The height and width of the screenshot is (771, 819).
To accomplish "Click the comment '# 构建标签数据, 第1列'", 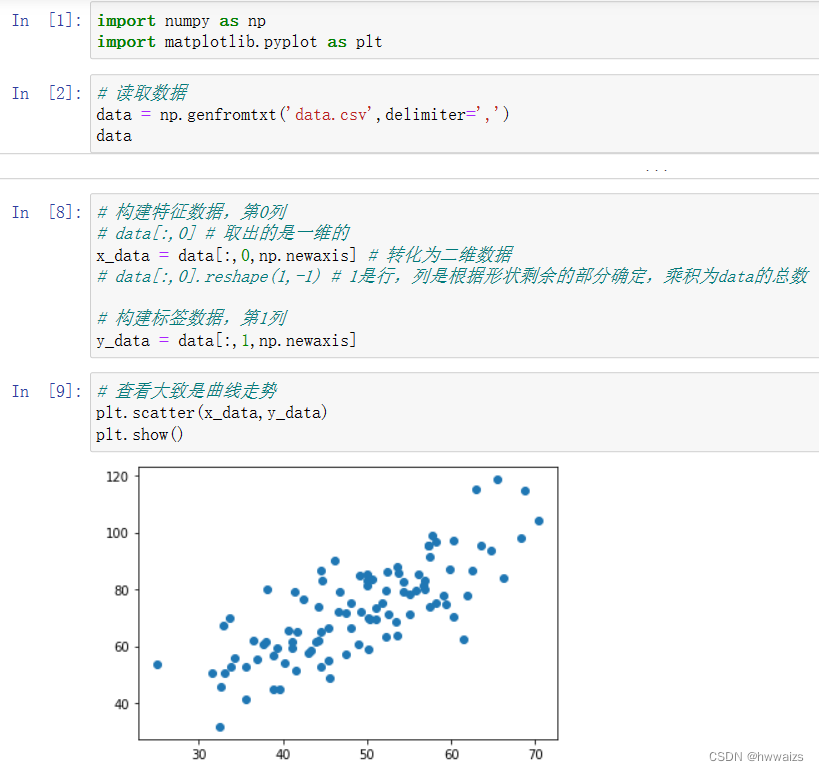I will coord(192,318).
